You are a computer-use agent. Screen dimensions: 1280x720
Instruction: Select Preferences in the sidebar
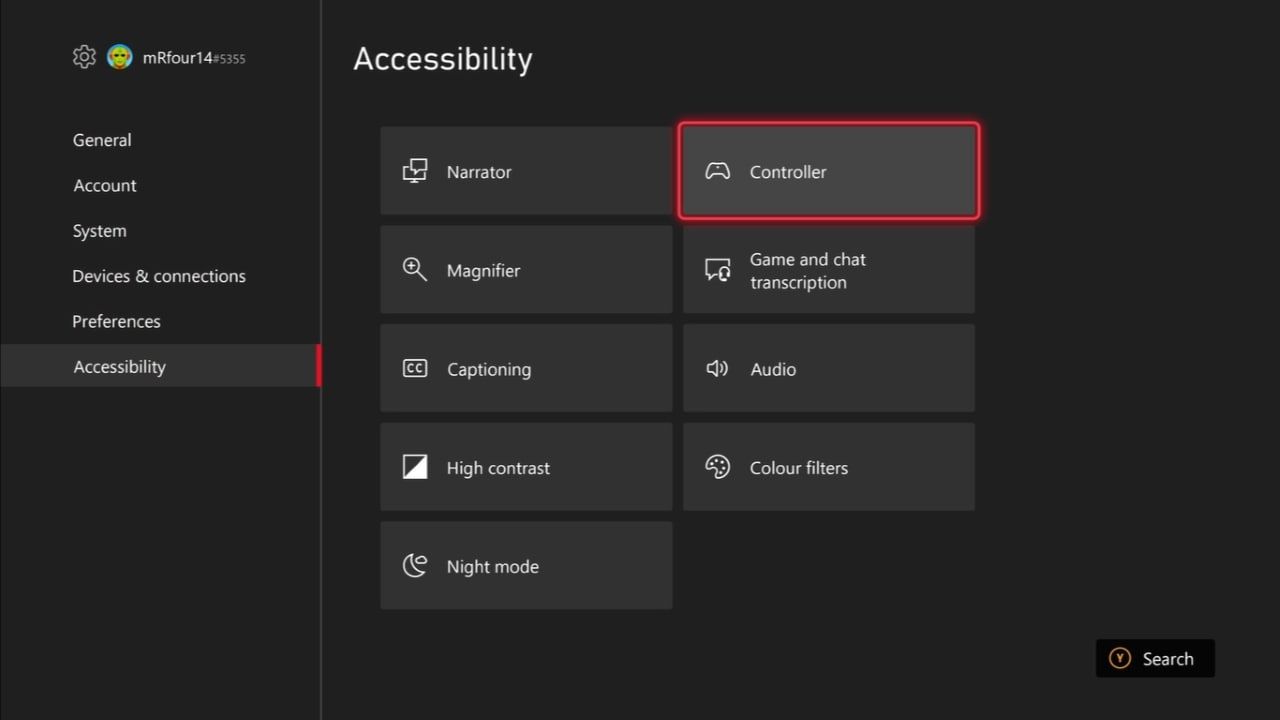116,321
